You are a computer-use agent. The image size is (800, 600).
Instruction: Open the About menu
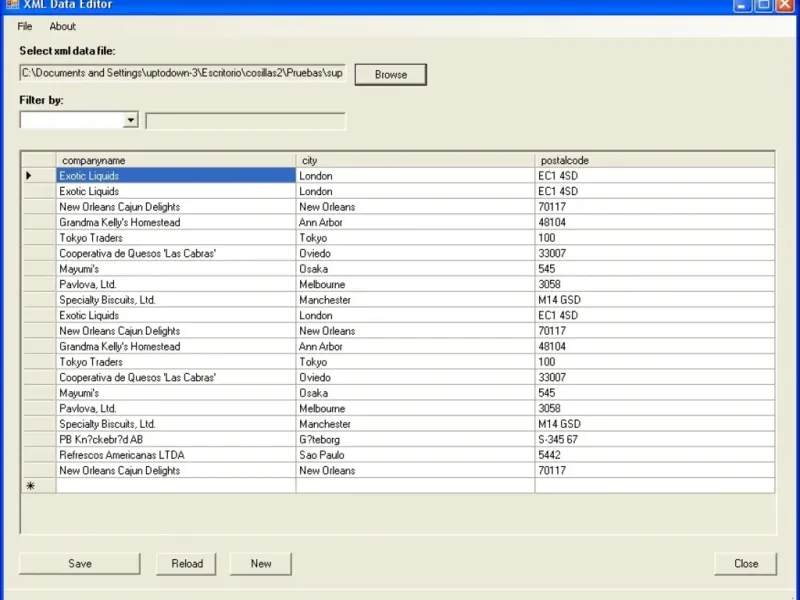63,26
